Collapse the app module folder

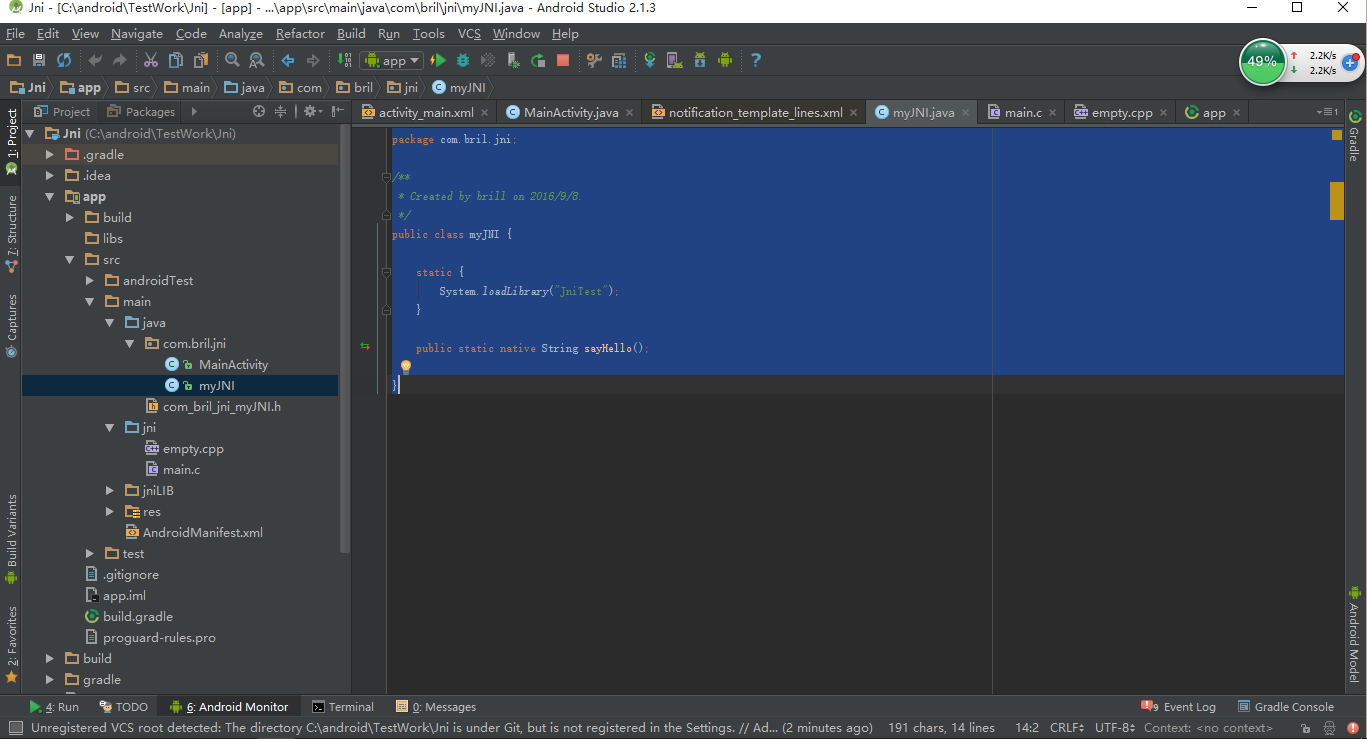(x=49, y=197)
